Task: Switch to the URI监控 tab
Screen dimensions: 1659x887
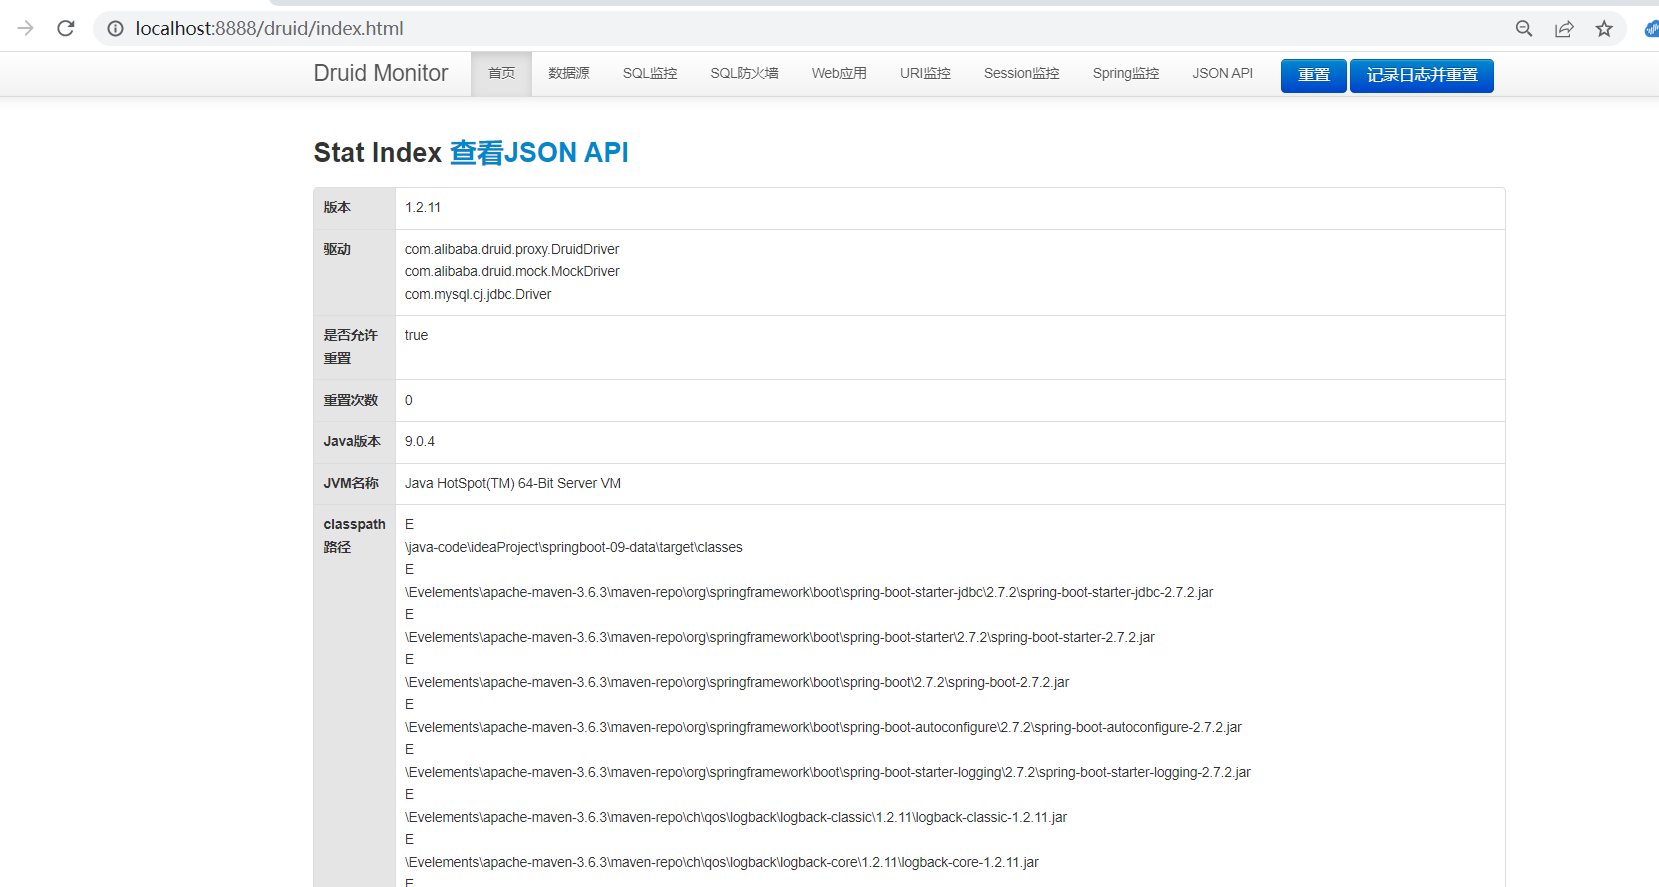Action: coord(925,73)
